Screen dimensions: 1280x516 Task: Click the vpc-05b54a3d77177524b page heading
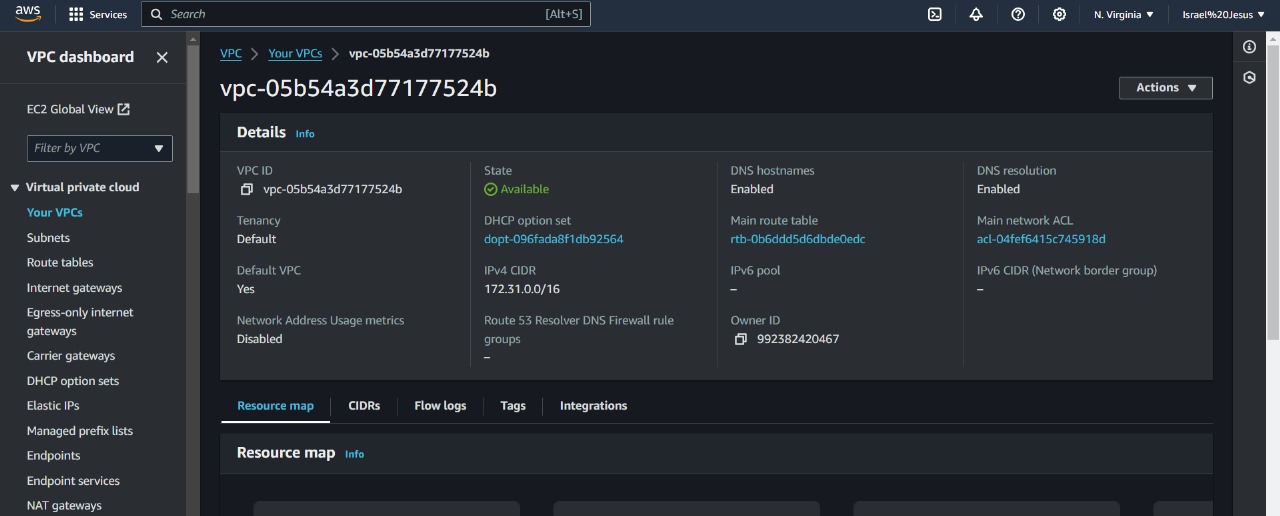(x=358, y=89)
